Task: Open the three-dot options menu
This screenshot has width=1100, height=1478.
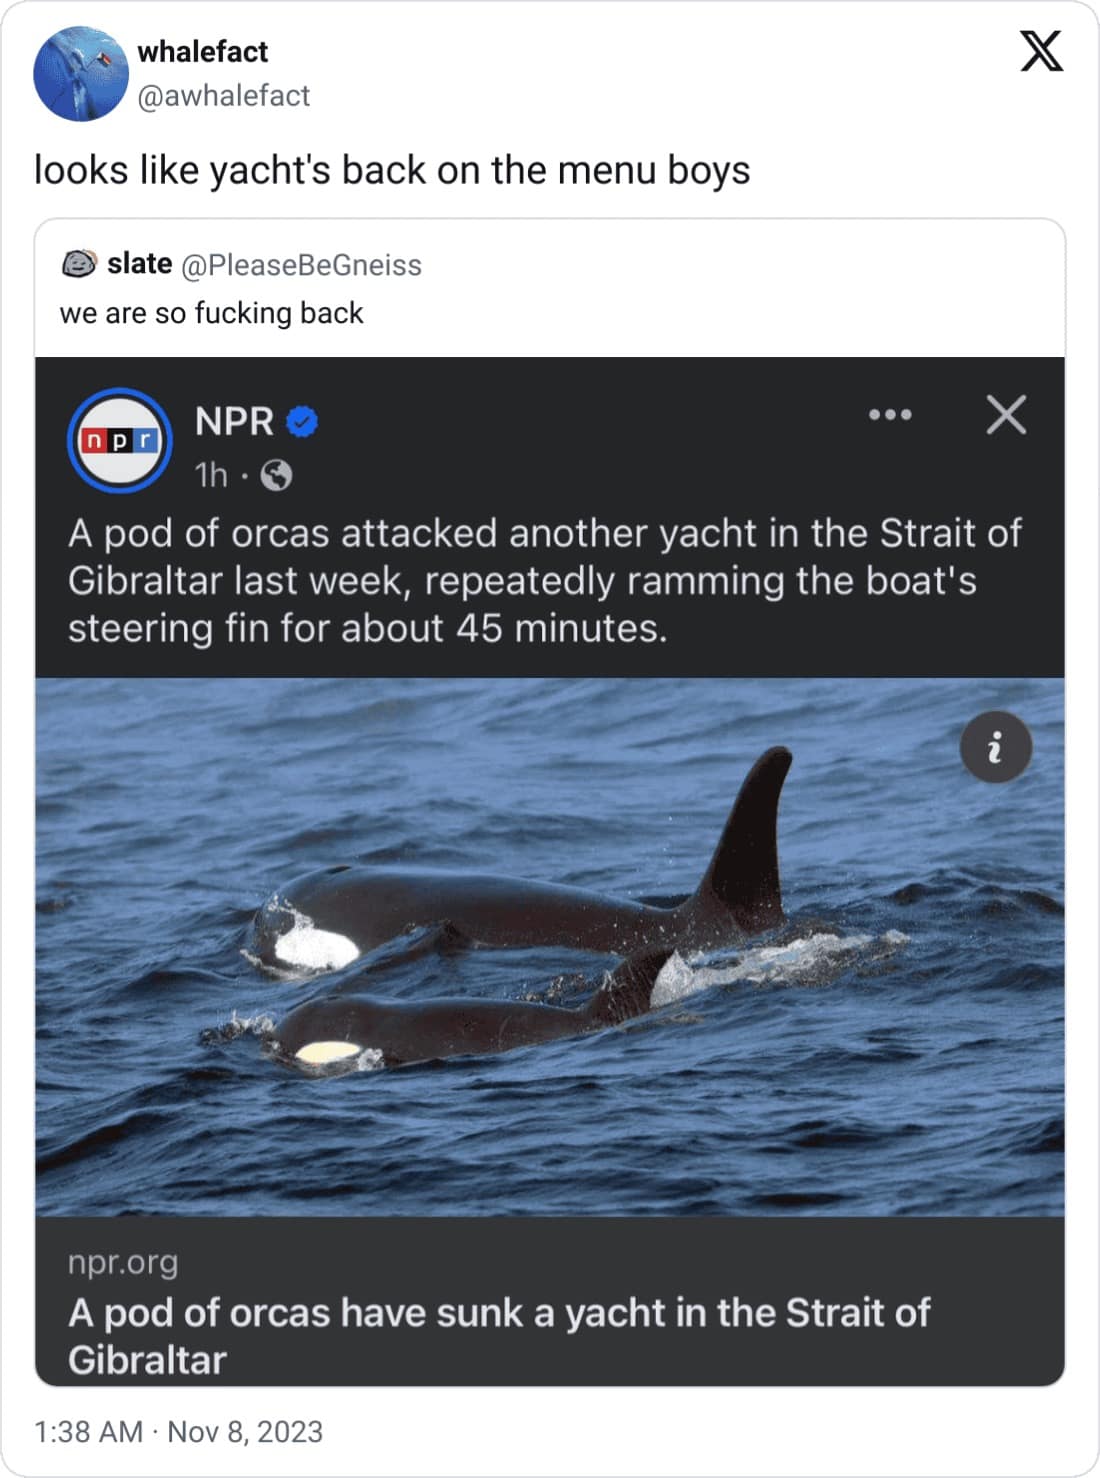Action: click(x=890, y=415)
